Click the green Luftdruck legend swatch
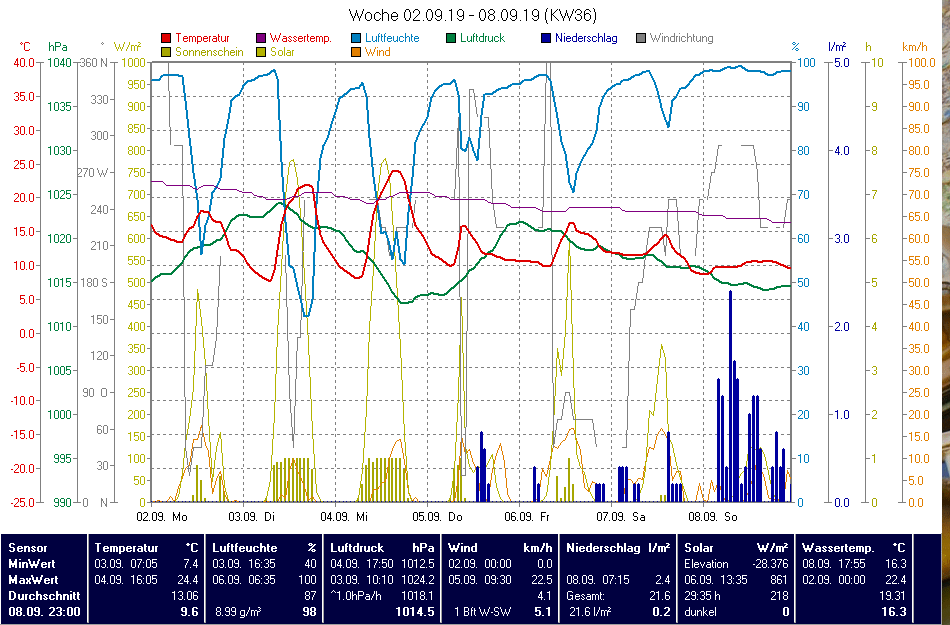 [451, 38]
